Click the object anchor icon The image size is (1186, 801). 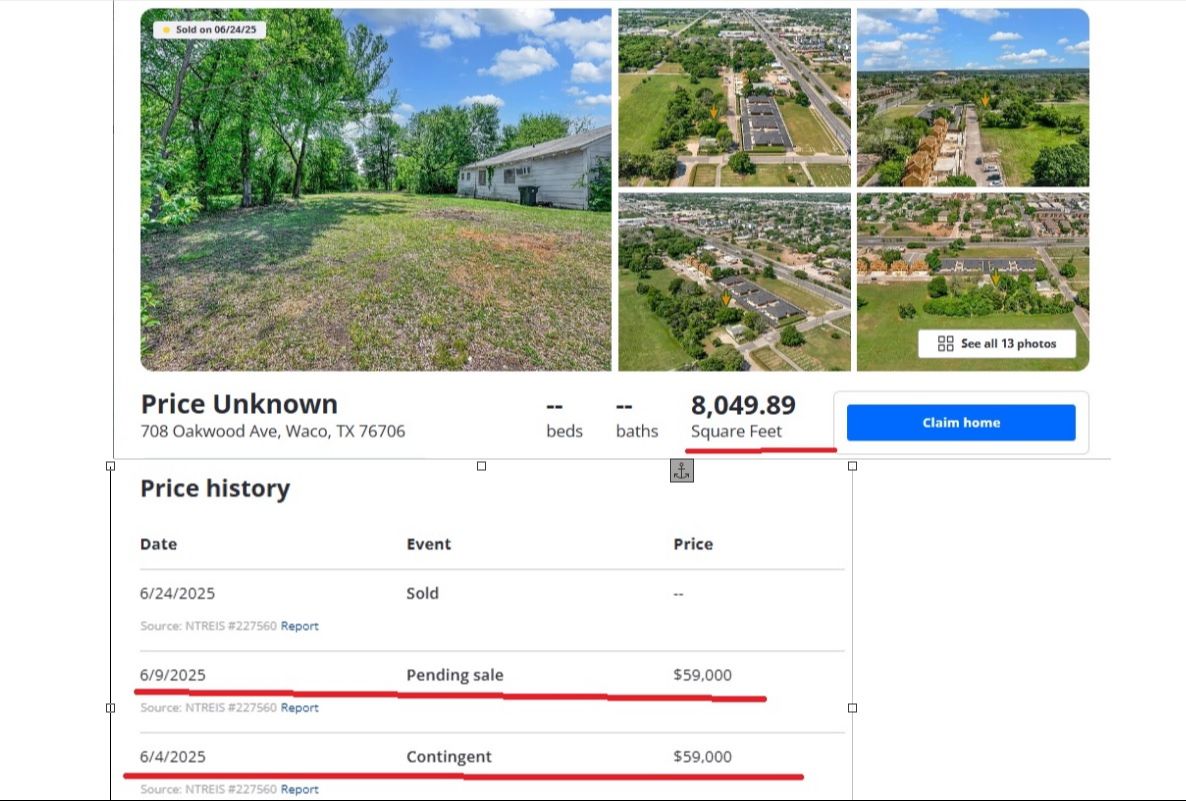pos(681,471)
